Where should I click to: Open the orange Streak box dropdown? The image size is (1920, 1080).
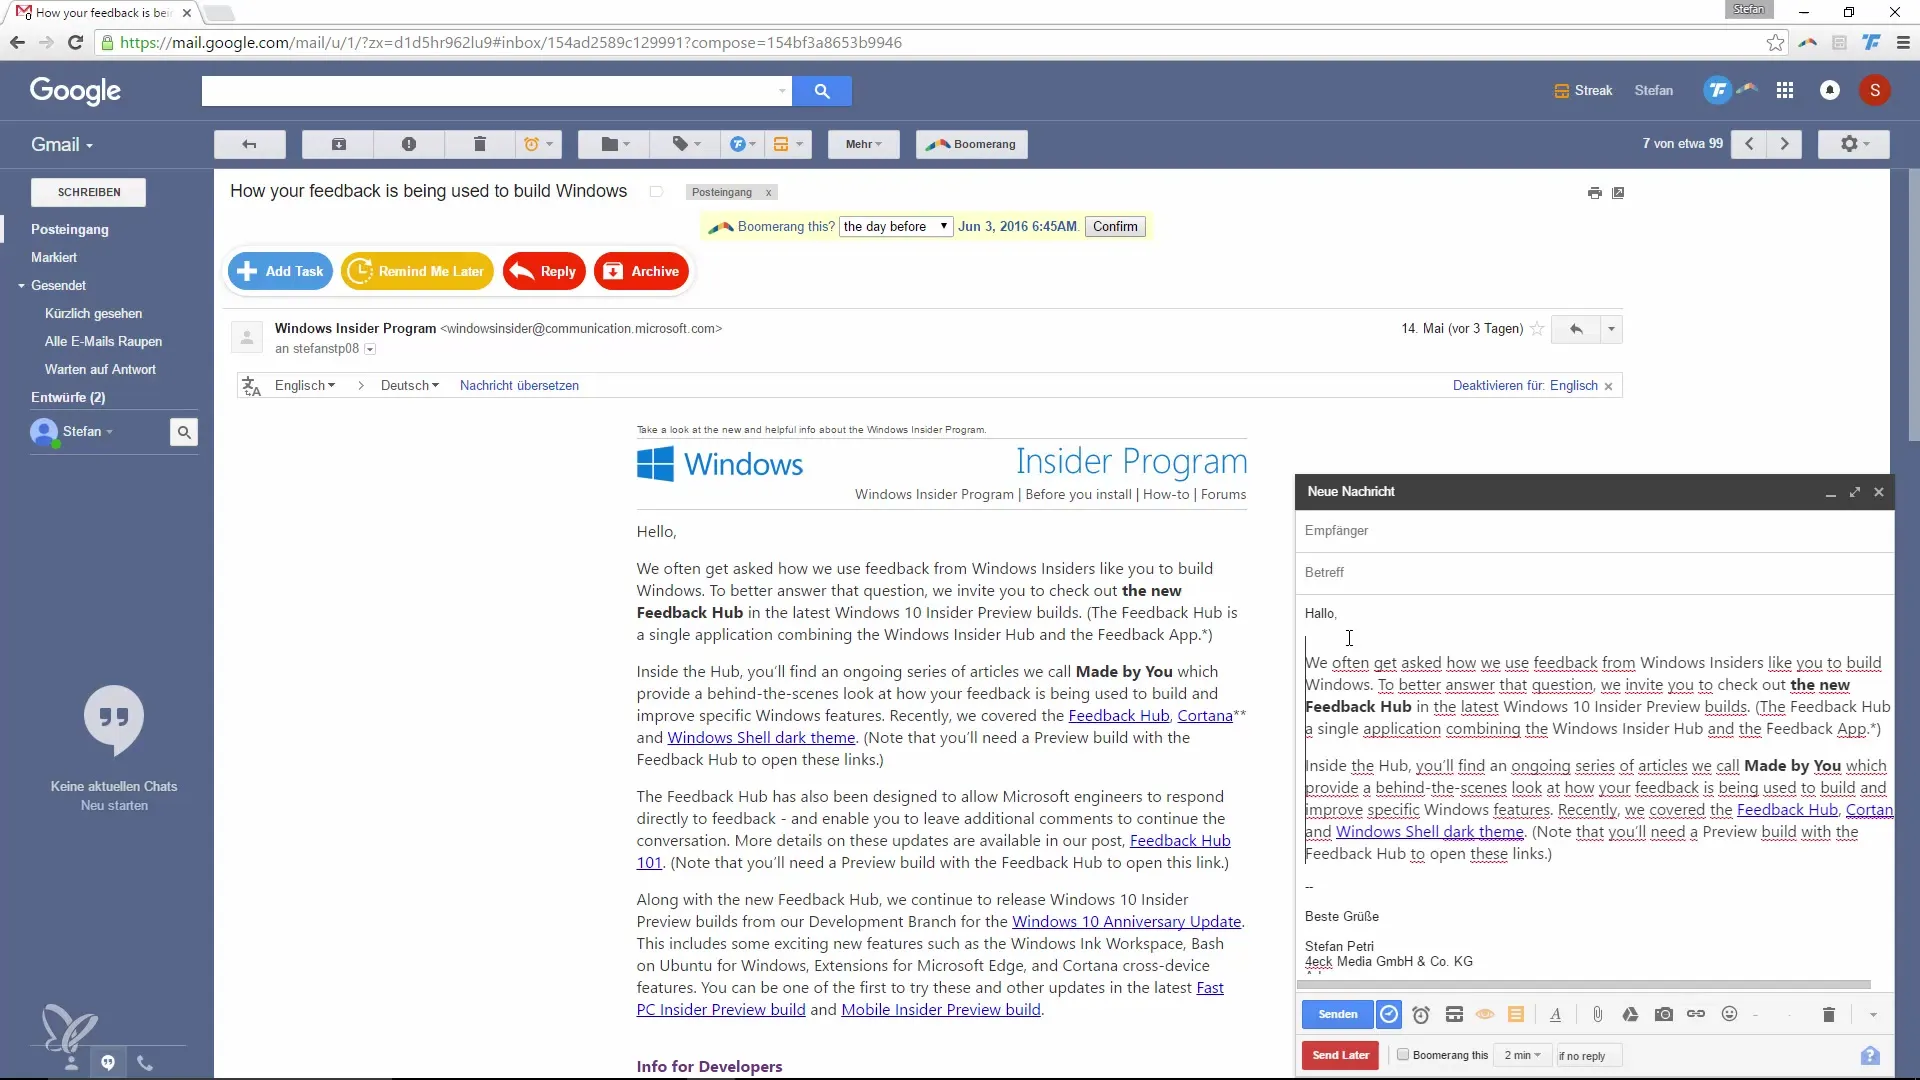coord(788,144)
